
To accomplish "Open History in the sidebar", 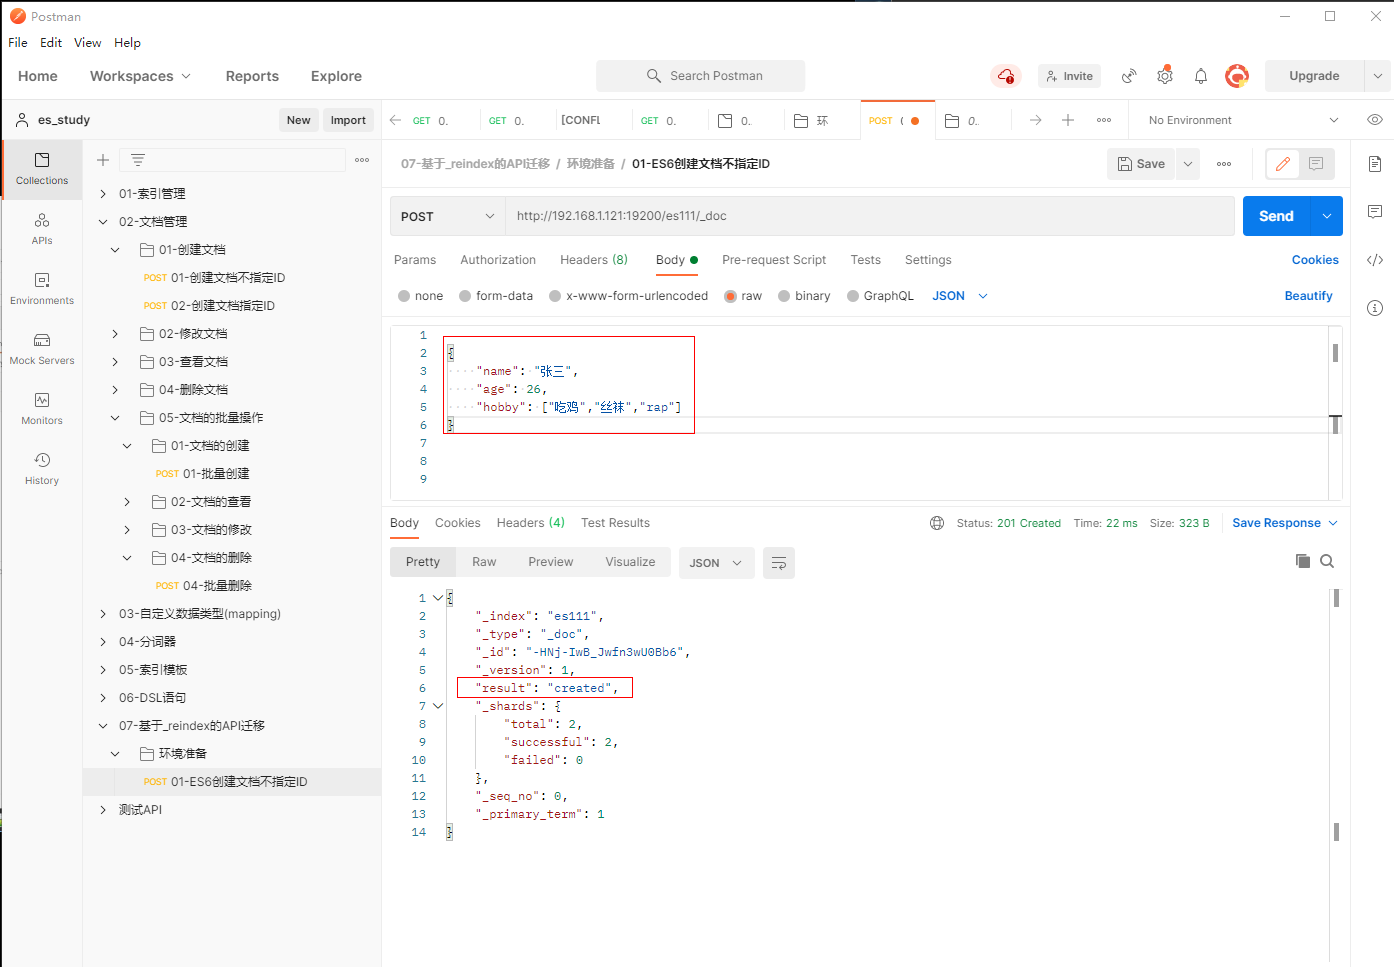I will coord(42,468).
